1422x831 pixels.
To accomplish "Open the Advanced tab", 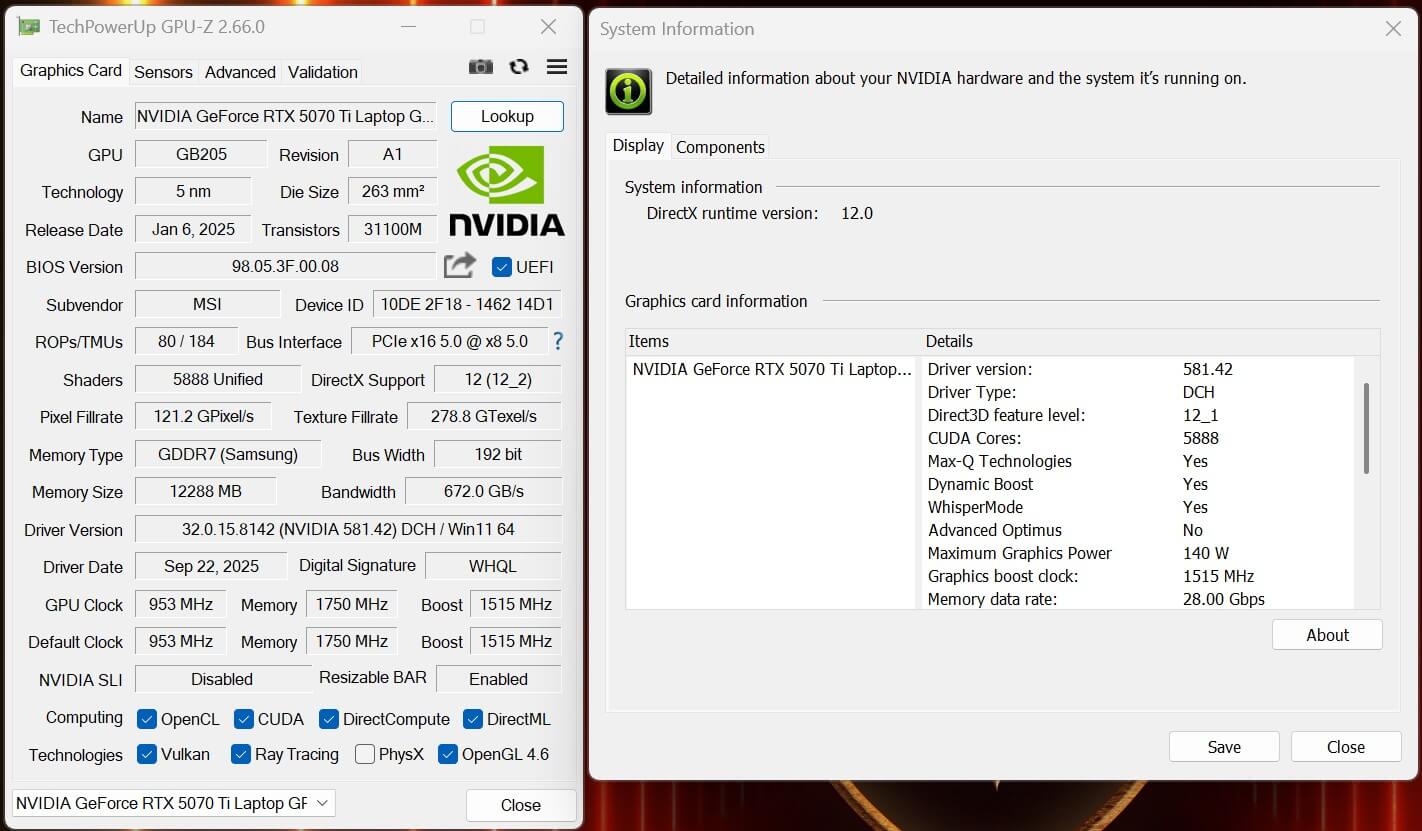I will (240, 71).
